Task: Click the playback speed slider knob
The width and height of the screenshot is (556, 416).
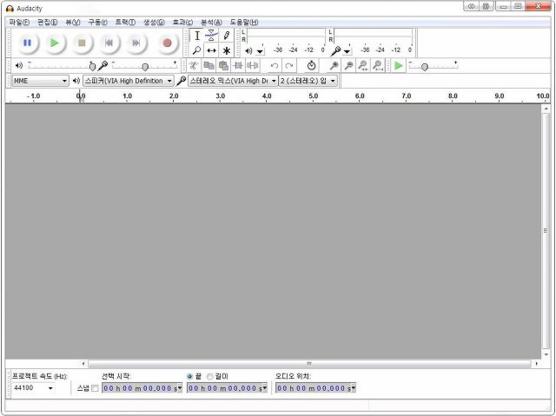Action: pyautogui.click(x=424, y=66)
